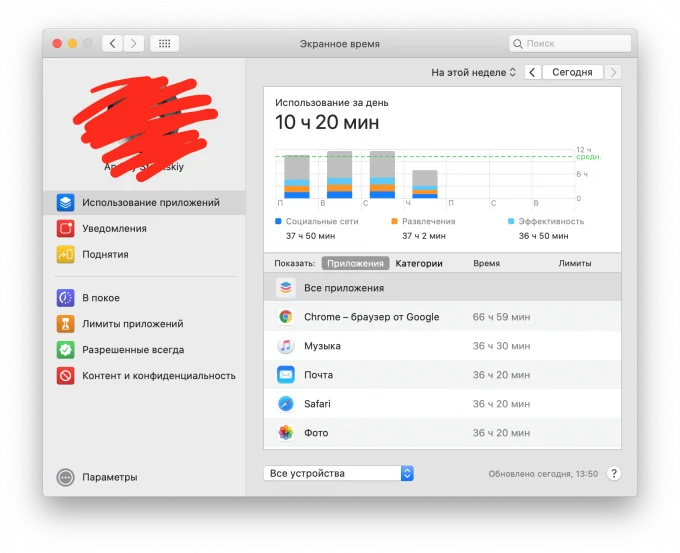This screenshot has width=680, height=553.
Task: Click the Все приложения stacked icon
Action: click(286, 288)
